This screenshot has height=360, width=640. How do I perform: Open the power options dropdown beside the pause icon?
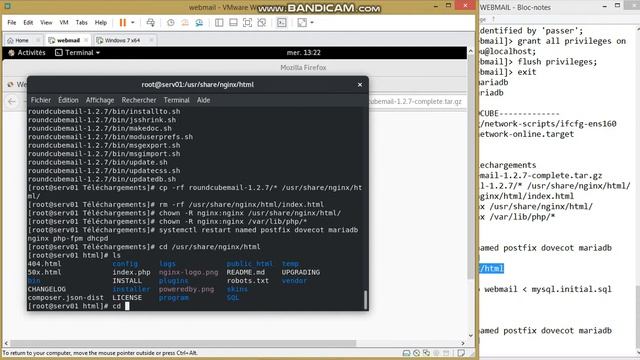click(133, 22)
